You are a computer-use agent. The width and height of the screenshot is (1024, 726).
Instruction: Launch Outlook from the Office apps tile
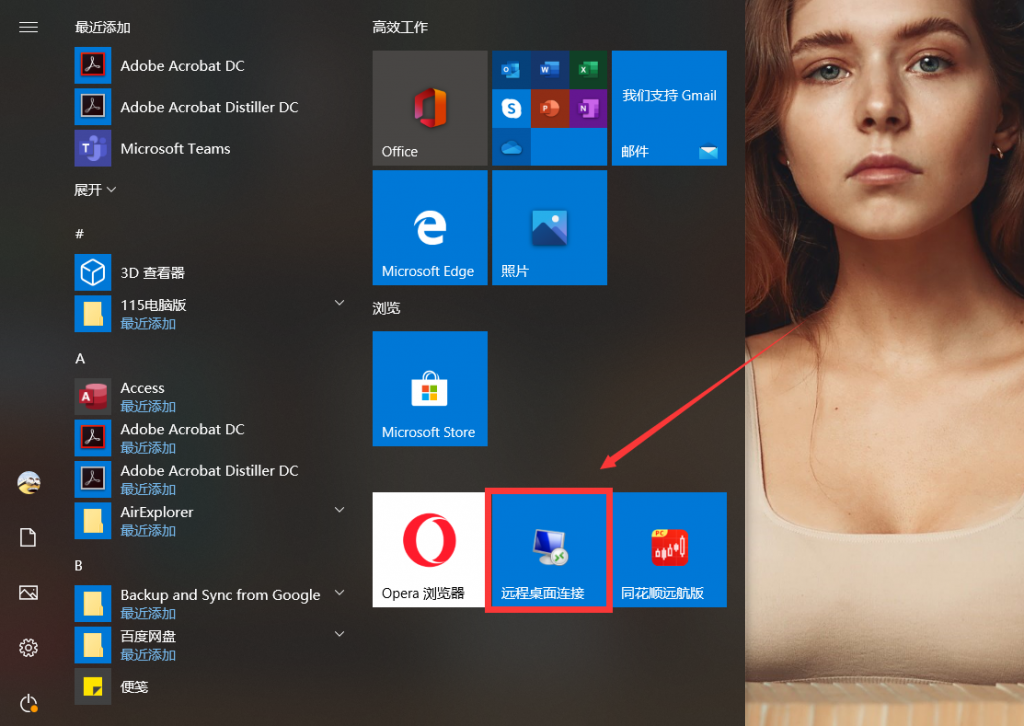click(511, 69)
